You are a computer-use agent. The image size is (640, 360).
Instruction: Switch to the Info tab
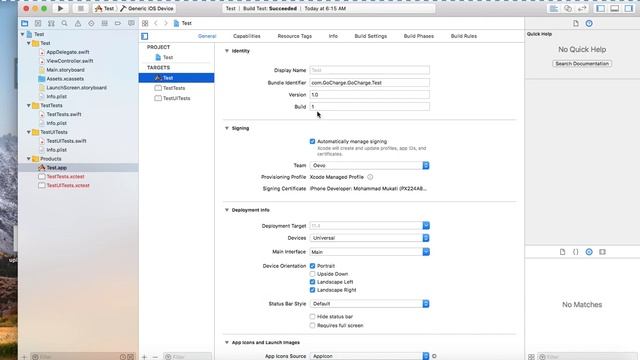pos(333,36)
